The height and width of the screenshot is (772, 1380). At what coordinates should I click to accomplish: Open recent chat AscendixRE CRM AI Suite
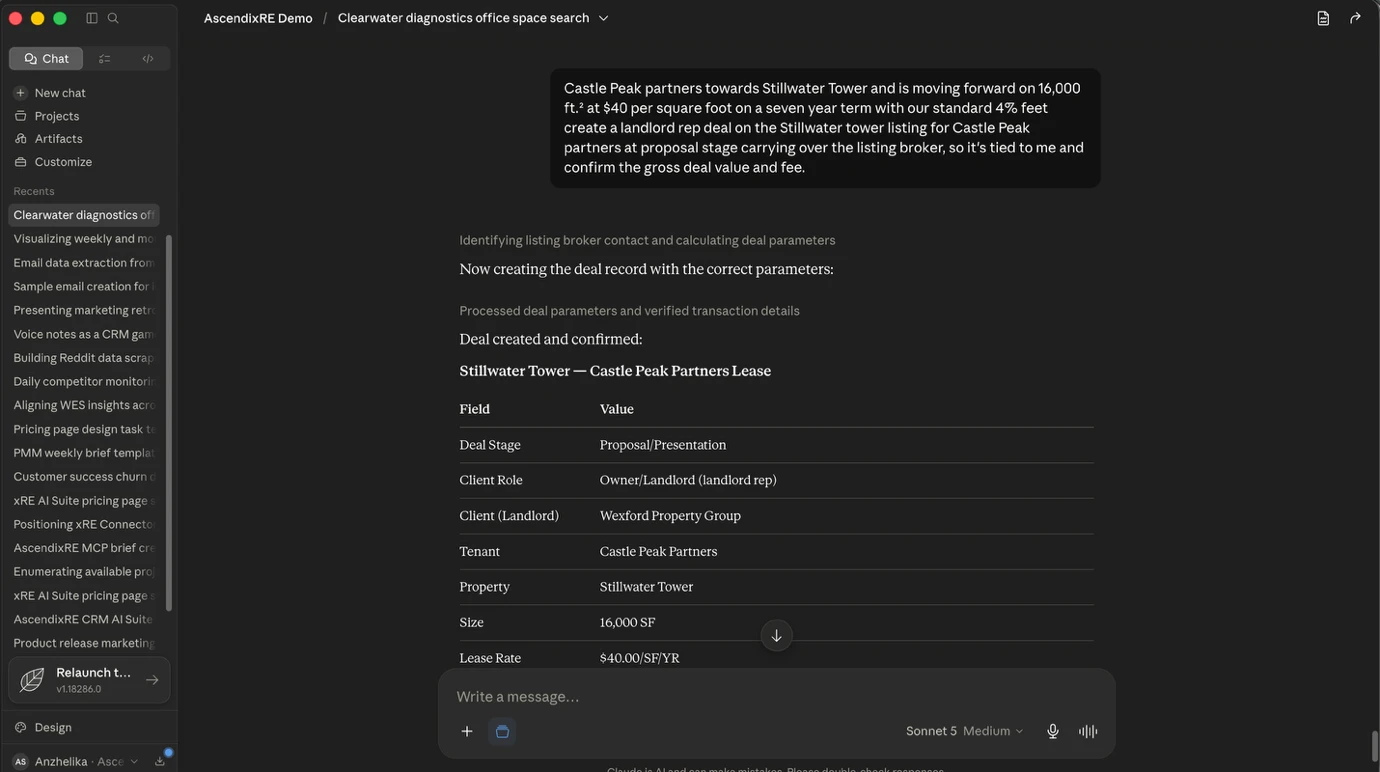tap(84, 619)
